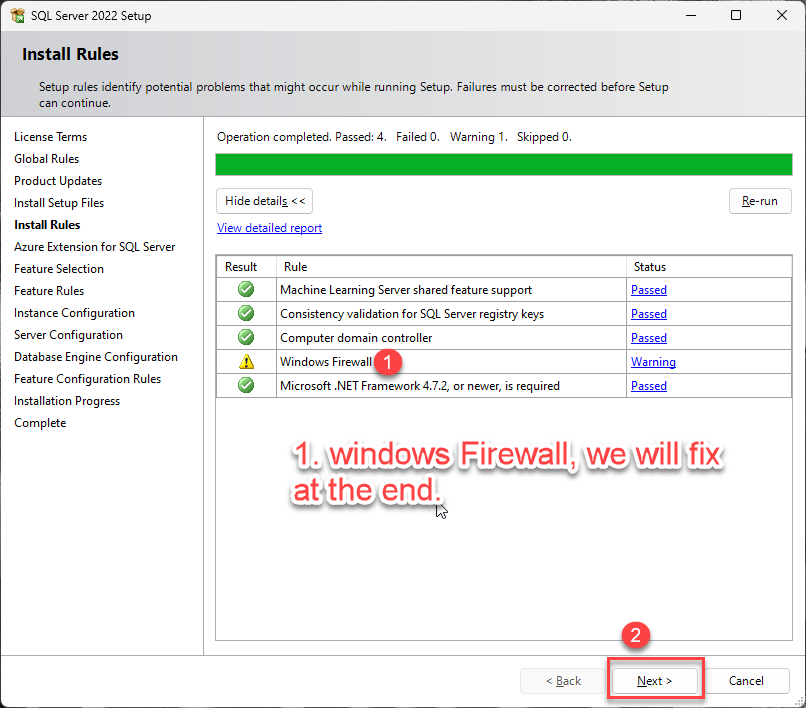Screen dimensions: 806x708
Task: Select Feature Selection in the left steps list
Action: tap(59, 269)
